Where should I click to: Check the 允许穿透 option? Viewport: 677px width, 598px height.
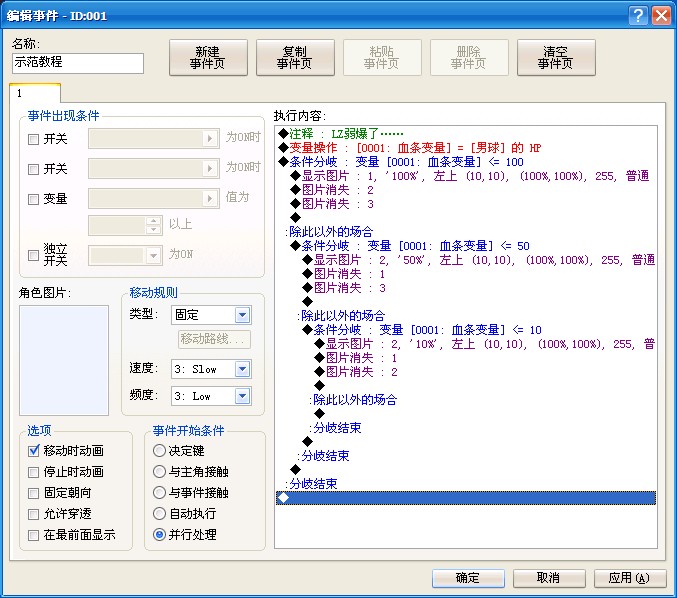tap(33, 514)
